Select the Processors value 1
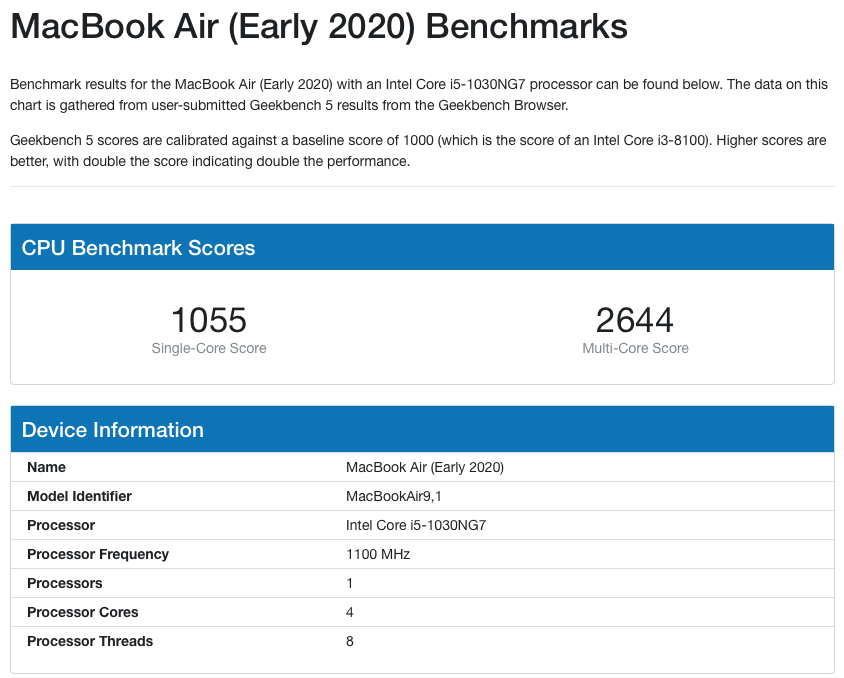The height and width of the screenshot is (678, 844). 349,583
